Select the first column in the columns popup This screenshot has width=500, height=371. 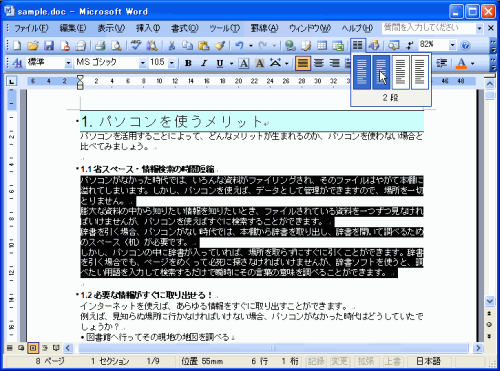pyautogui.click(x=362, y=72)
